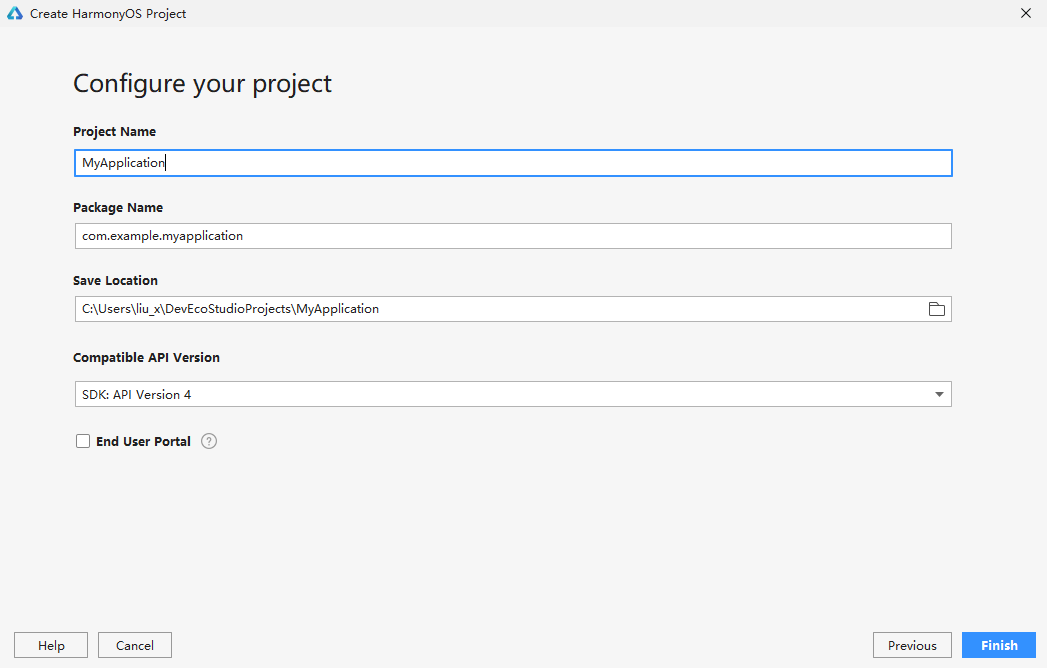Open the SDK: API Version 4 combo box
Image resolution: width=1047 pixels, height=668 pixels.
click(500, 395)
